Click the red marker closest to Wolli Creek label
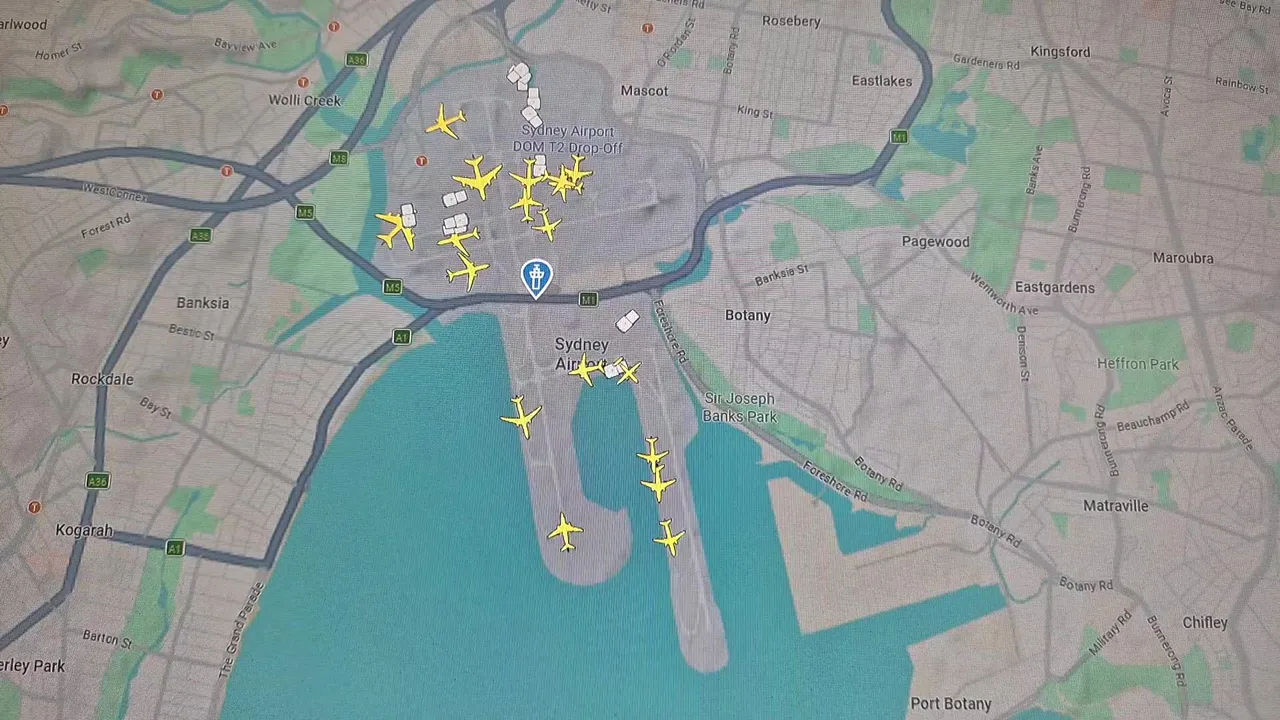This screenshot has width=1280, height=720. click(303, 82)
